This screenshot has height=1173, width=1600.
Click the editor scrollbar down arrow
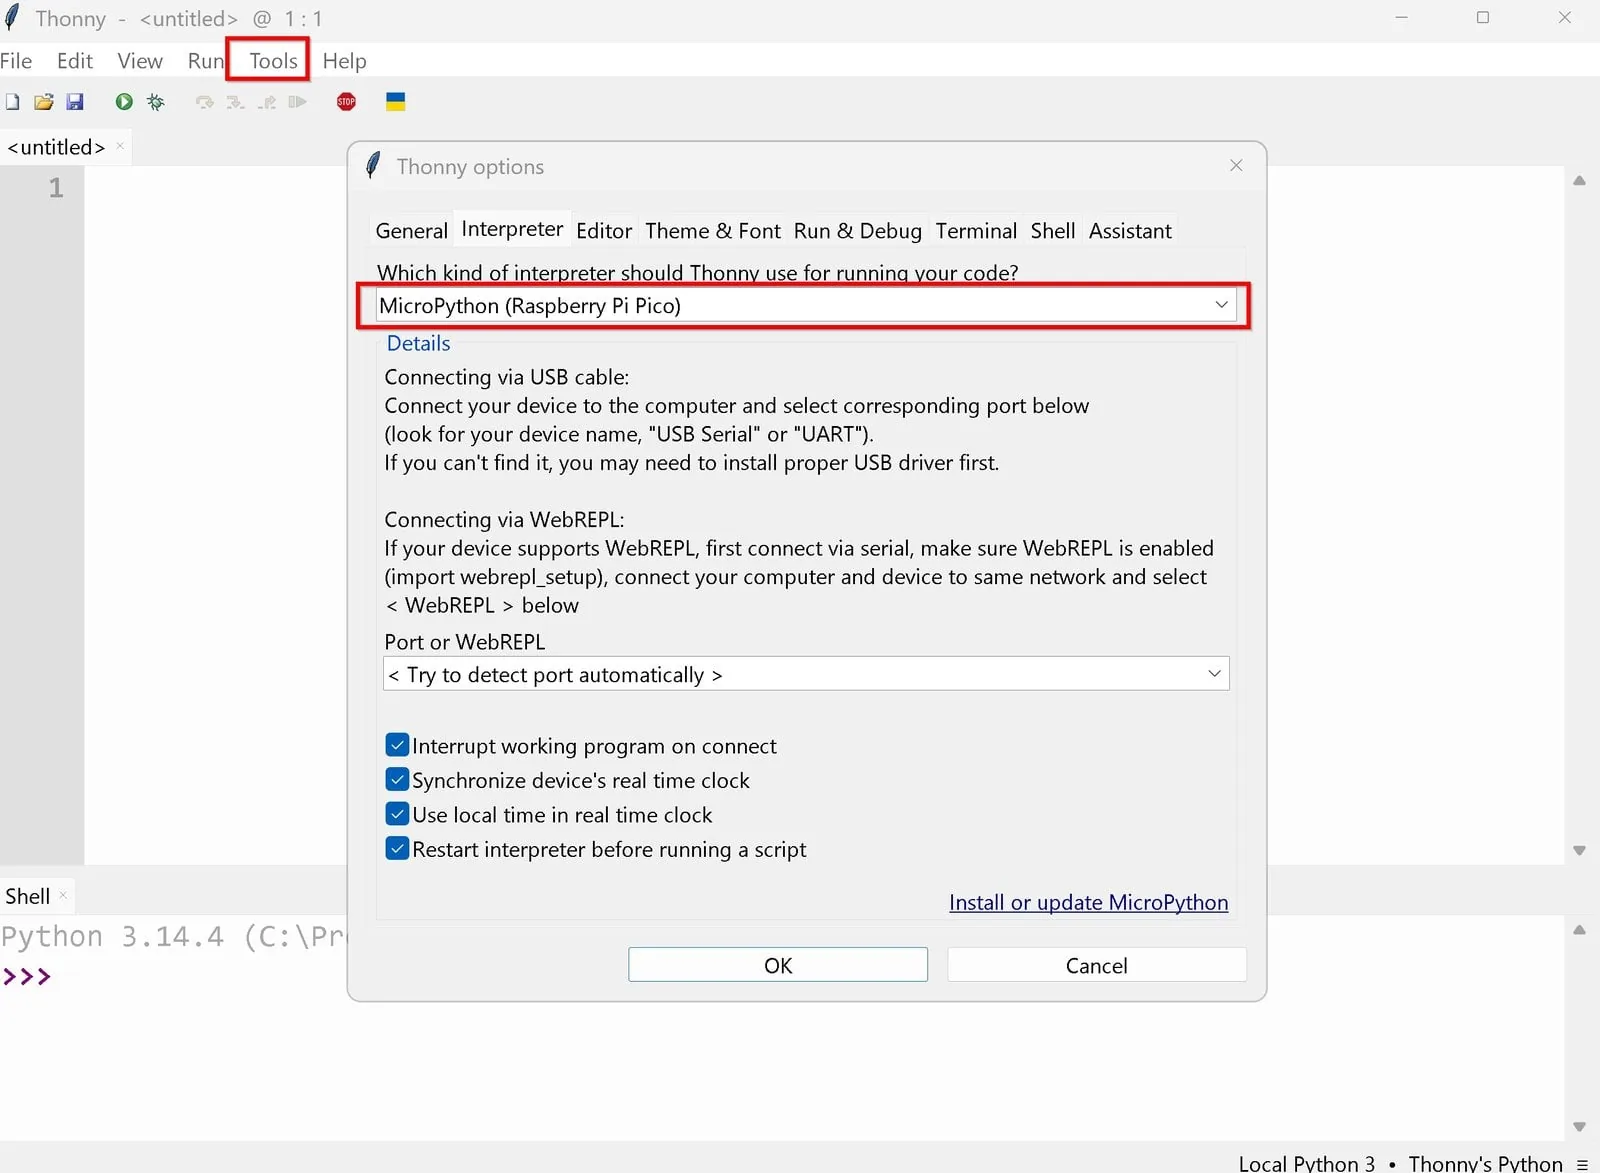point(1579,851)
